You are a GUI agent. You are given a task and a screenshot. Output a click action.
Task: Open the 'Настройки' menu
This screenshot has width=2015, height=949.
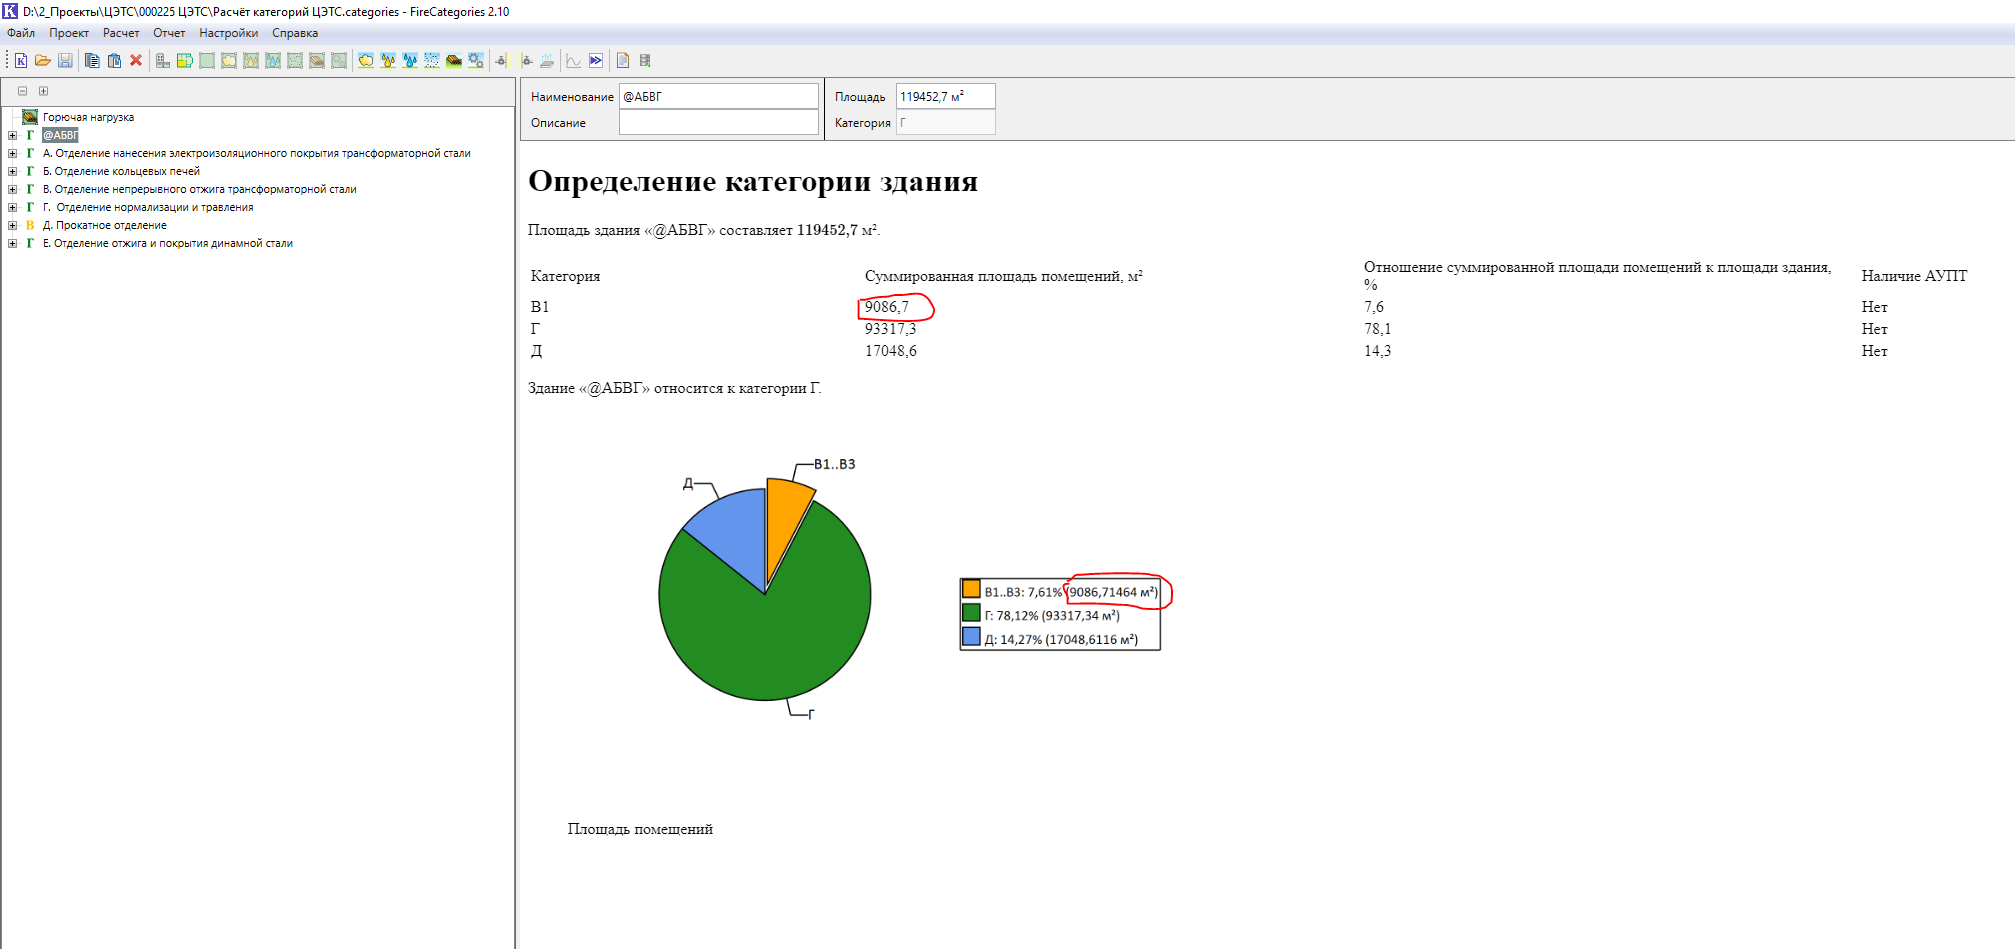[228, 33]
